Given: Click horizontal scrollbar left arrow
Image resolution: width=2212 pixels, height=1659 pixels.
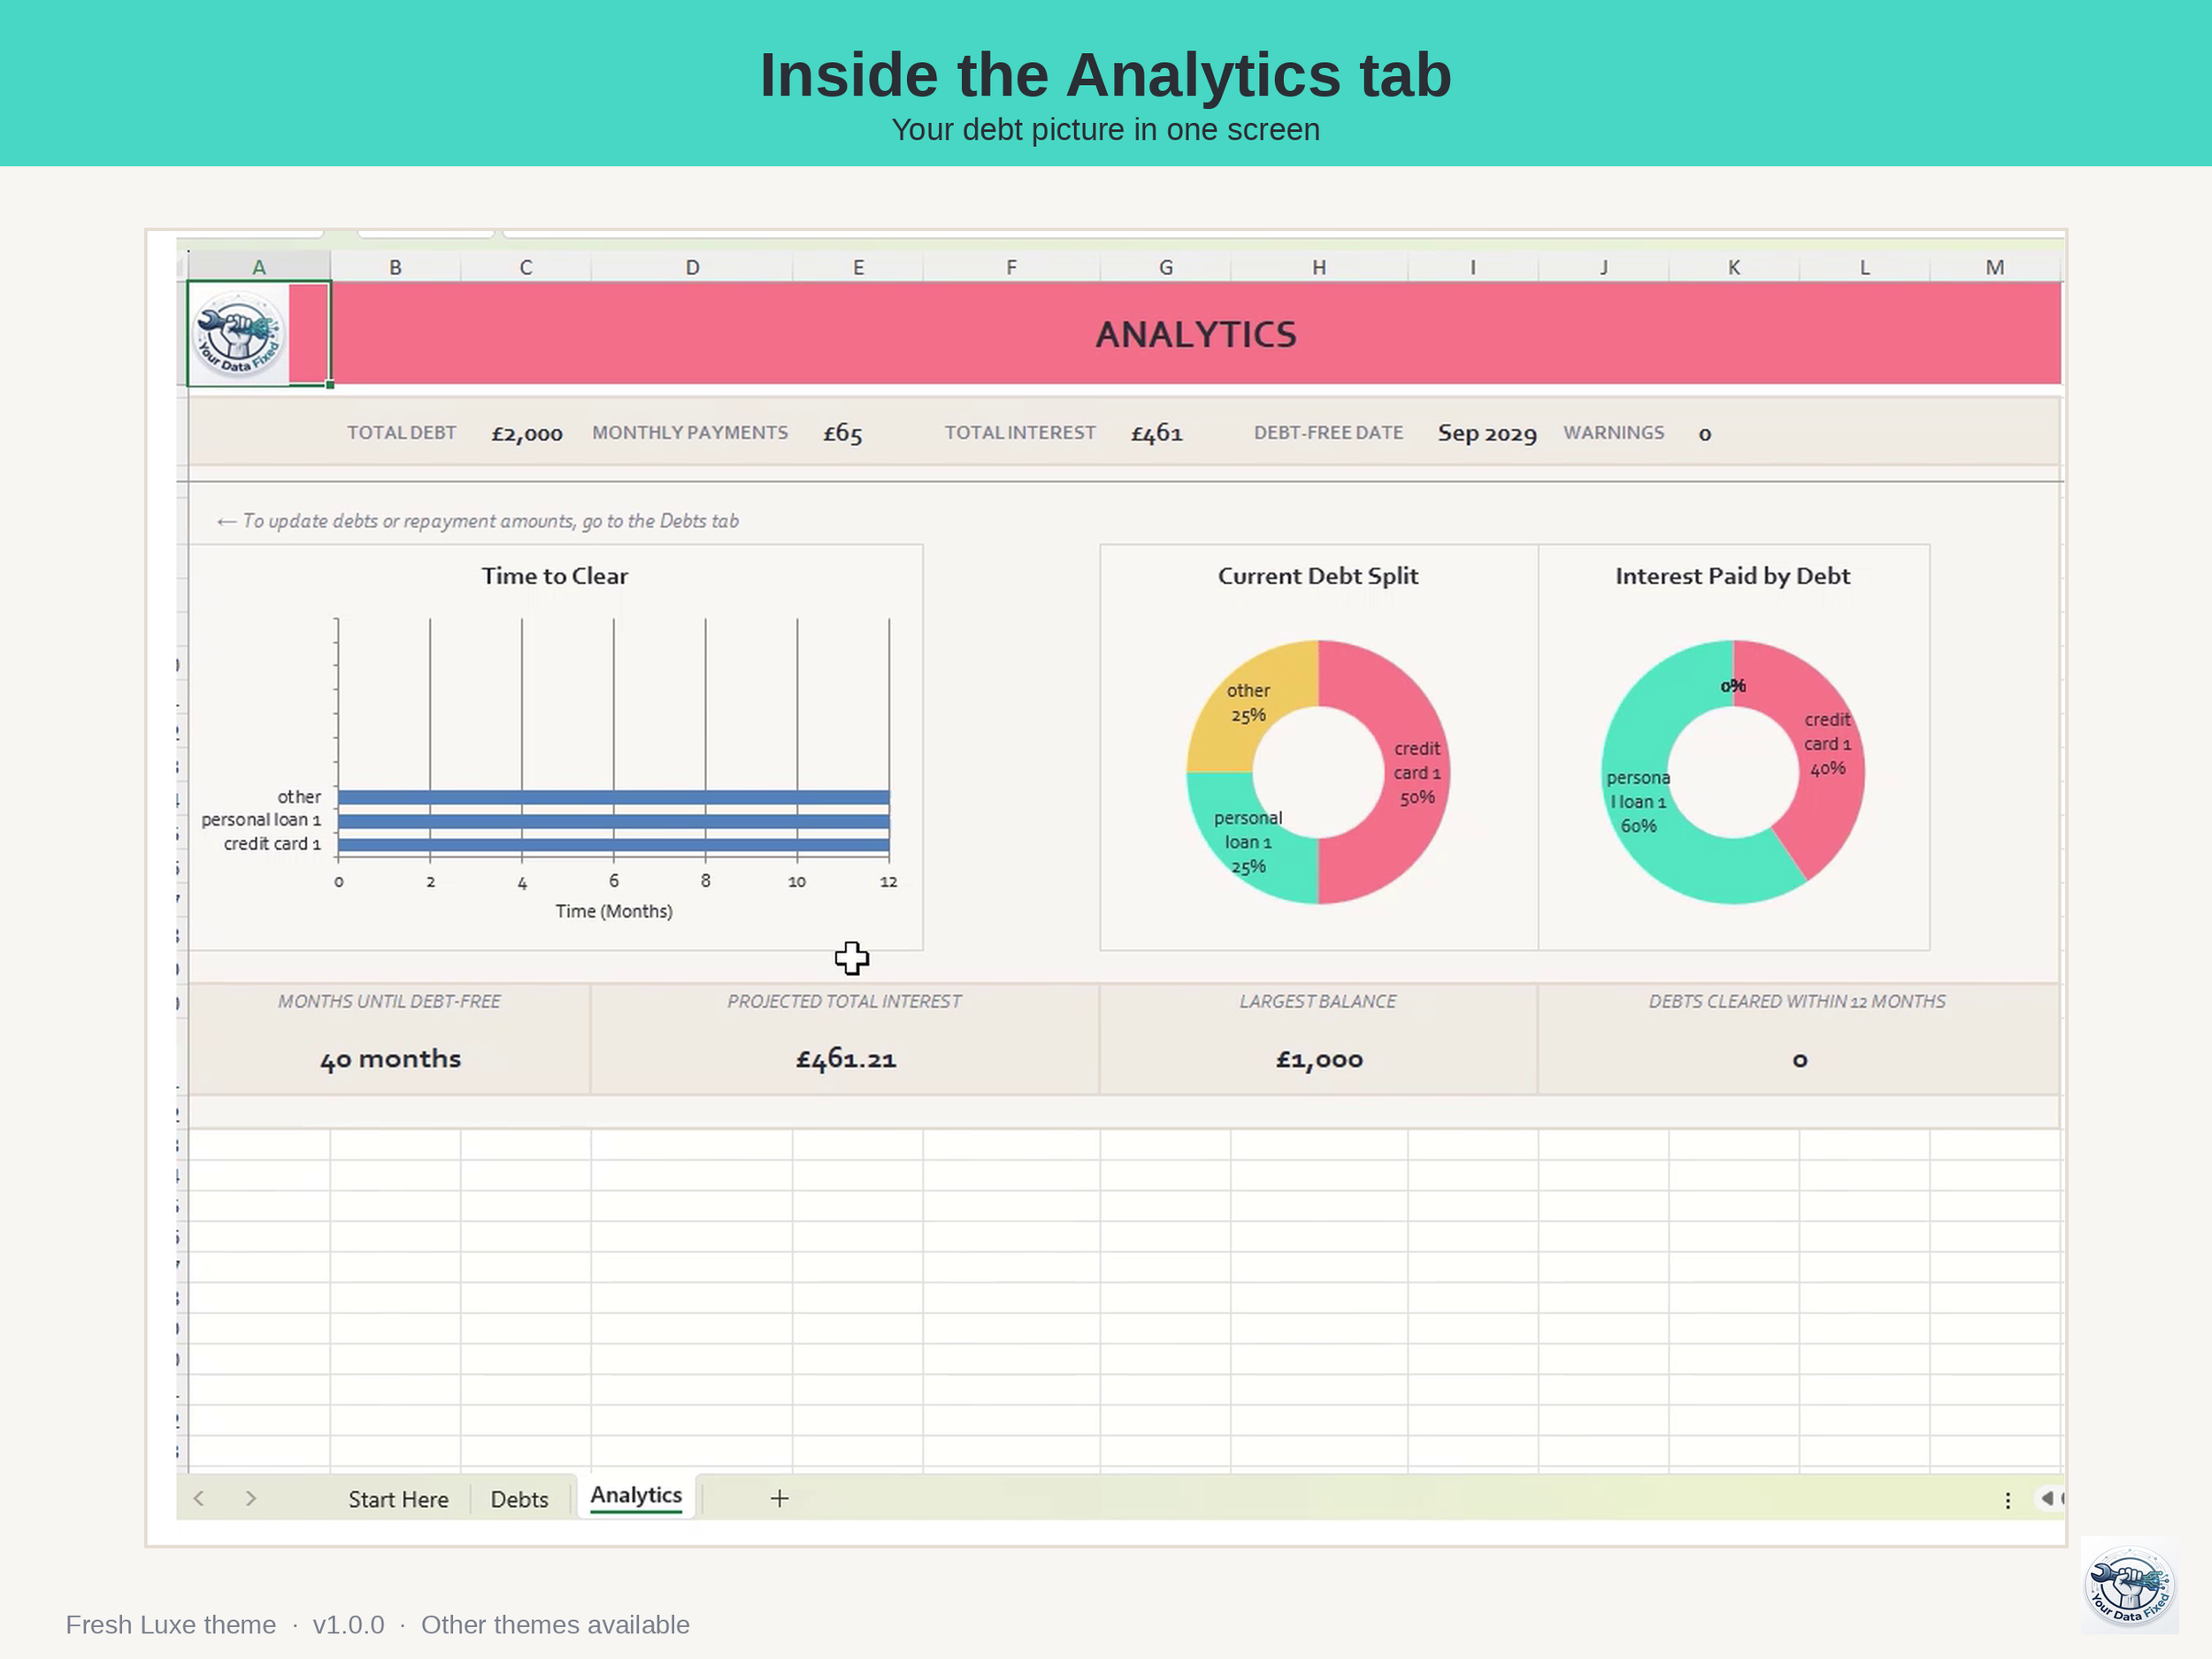Looking at the screenshot, I should 2047,1498.
